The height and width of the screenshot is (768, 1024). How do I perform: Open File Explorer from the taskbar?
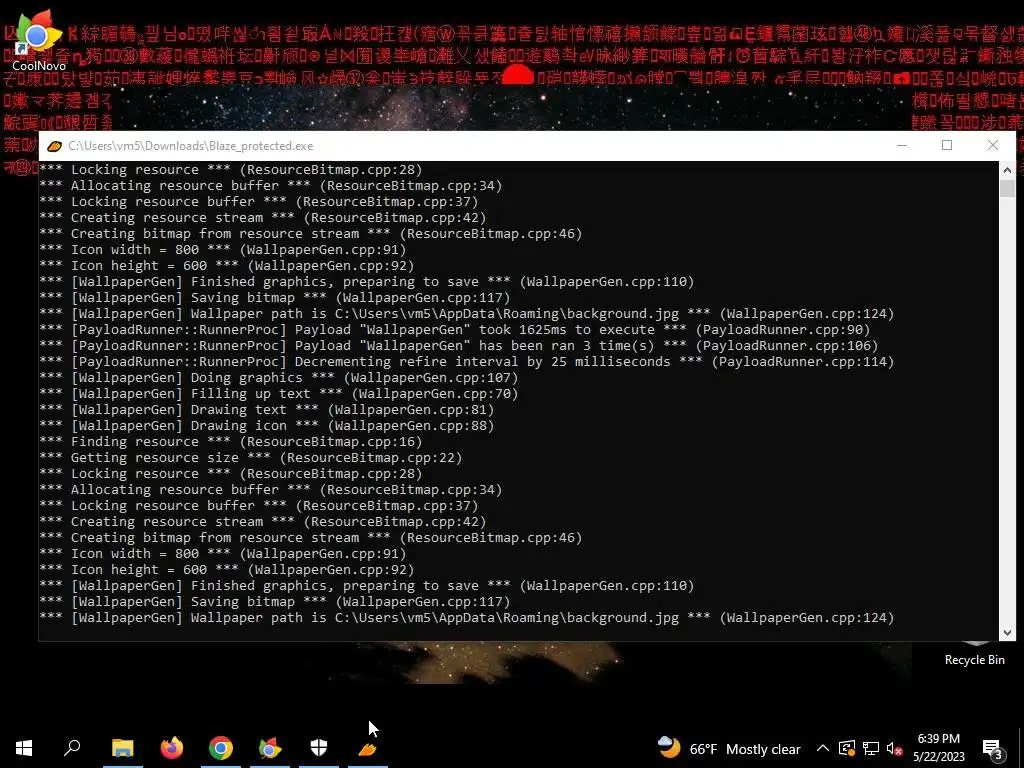(x=123, y=748)
